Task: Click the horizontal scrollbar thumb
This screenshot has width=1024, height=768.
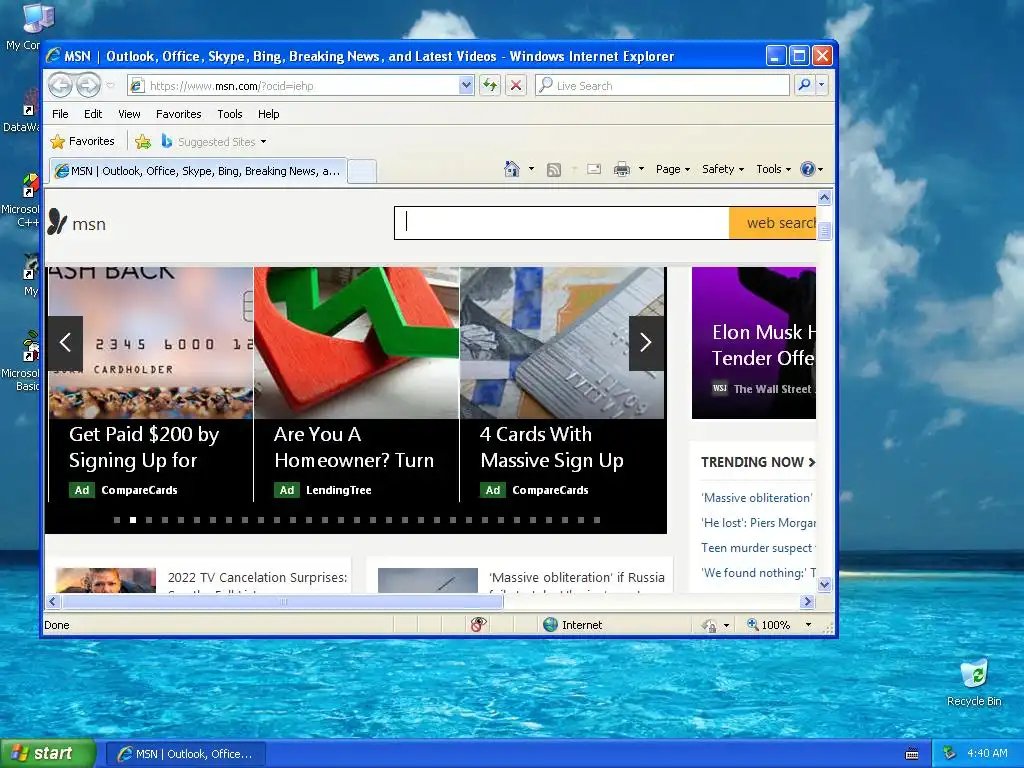Action: tap(282, 601)
